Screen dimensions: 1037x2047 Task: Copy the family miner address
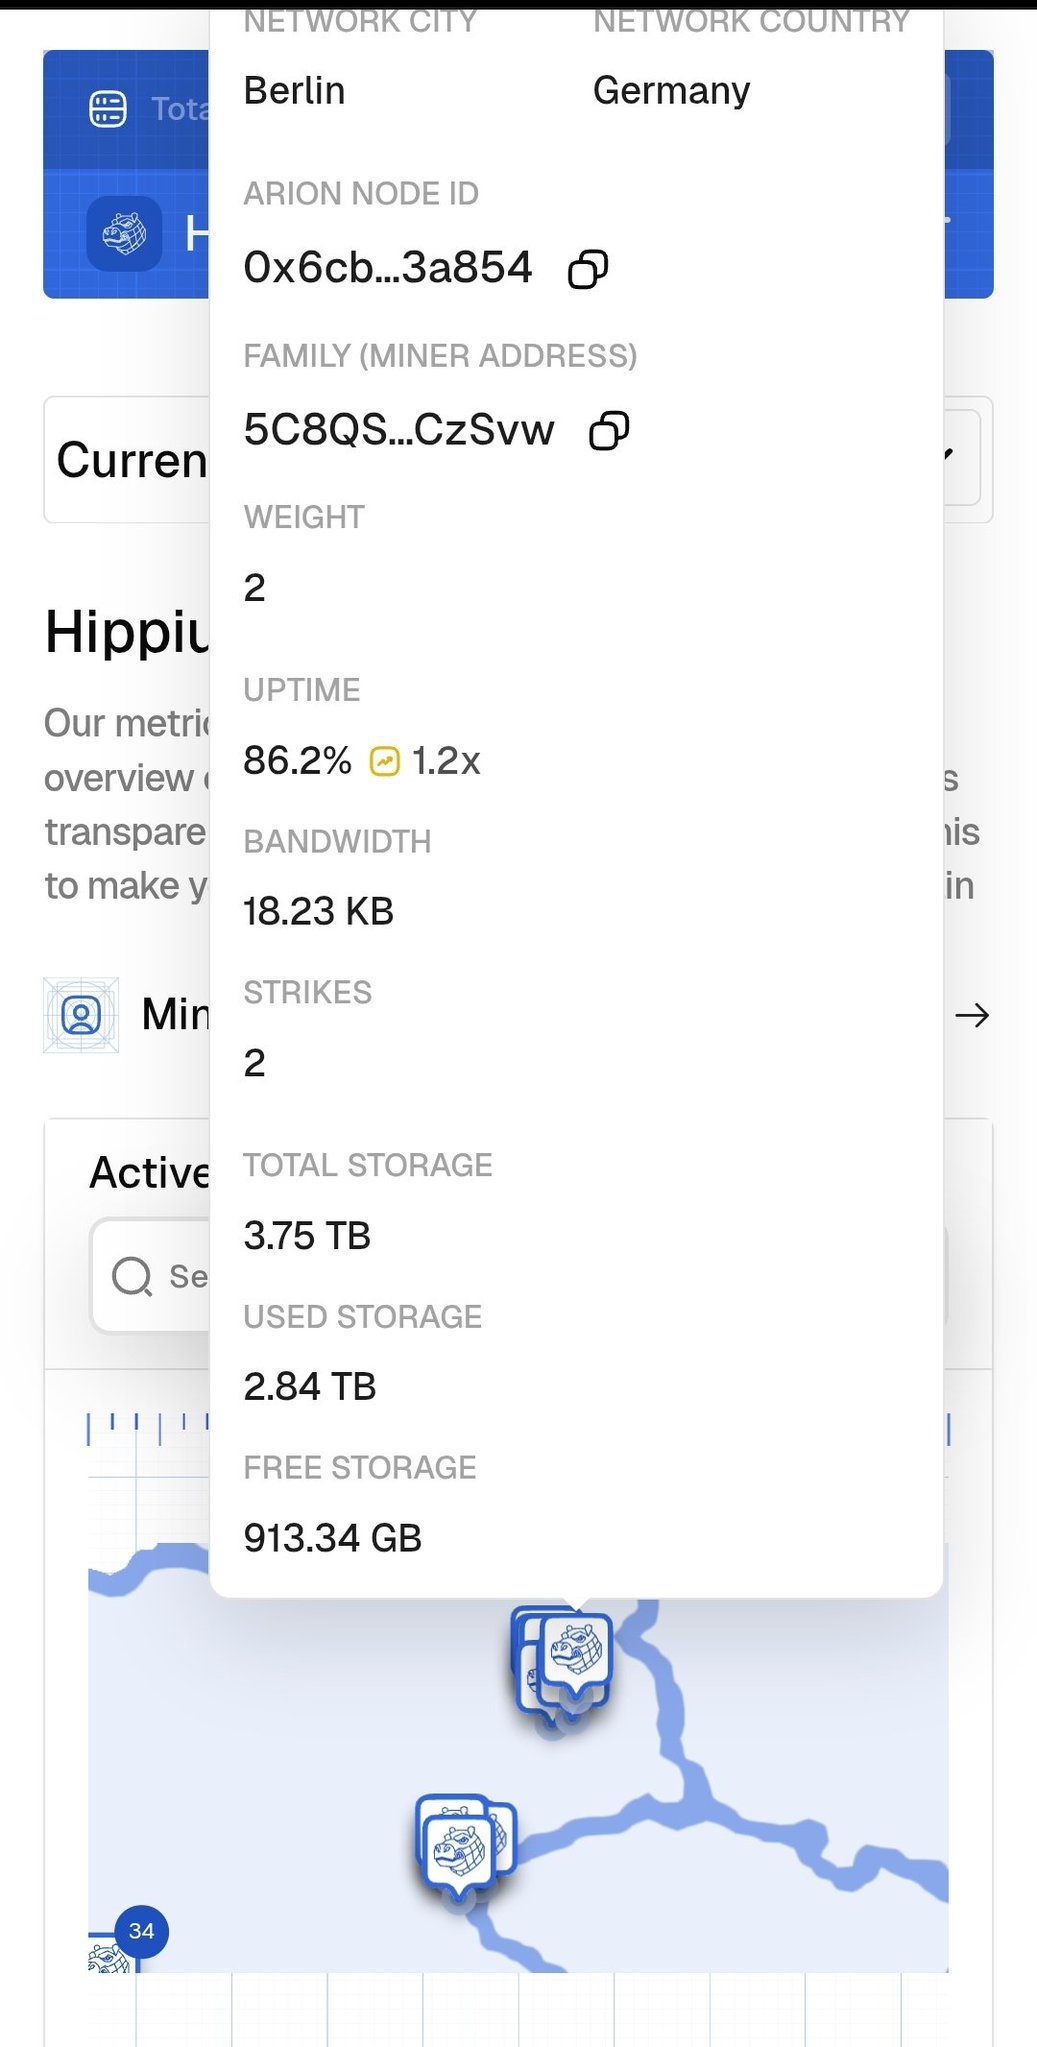[609, 431]
